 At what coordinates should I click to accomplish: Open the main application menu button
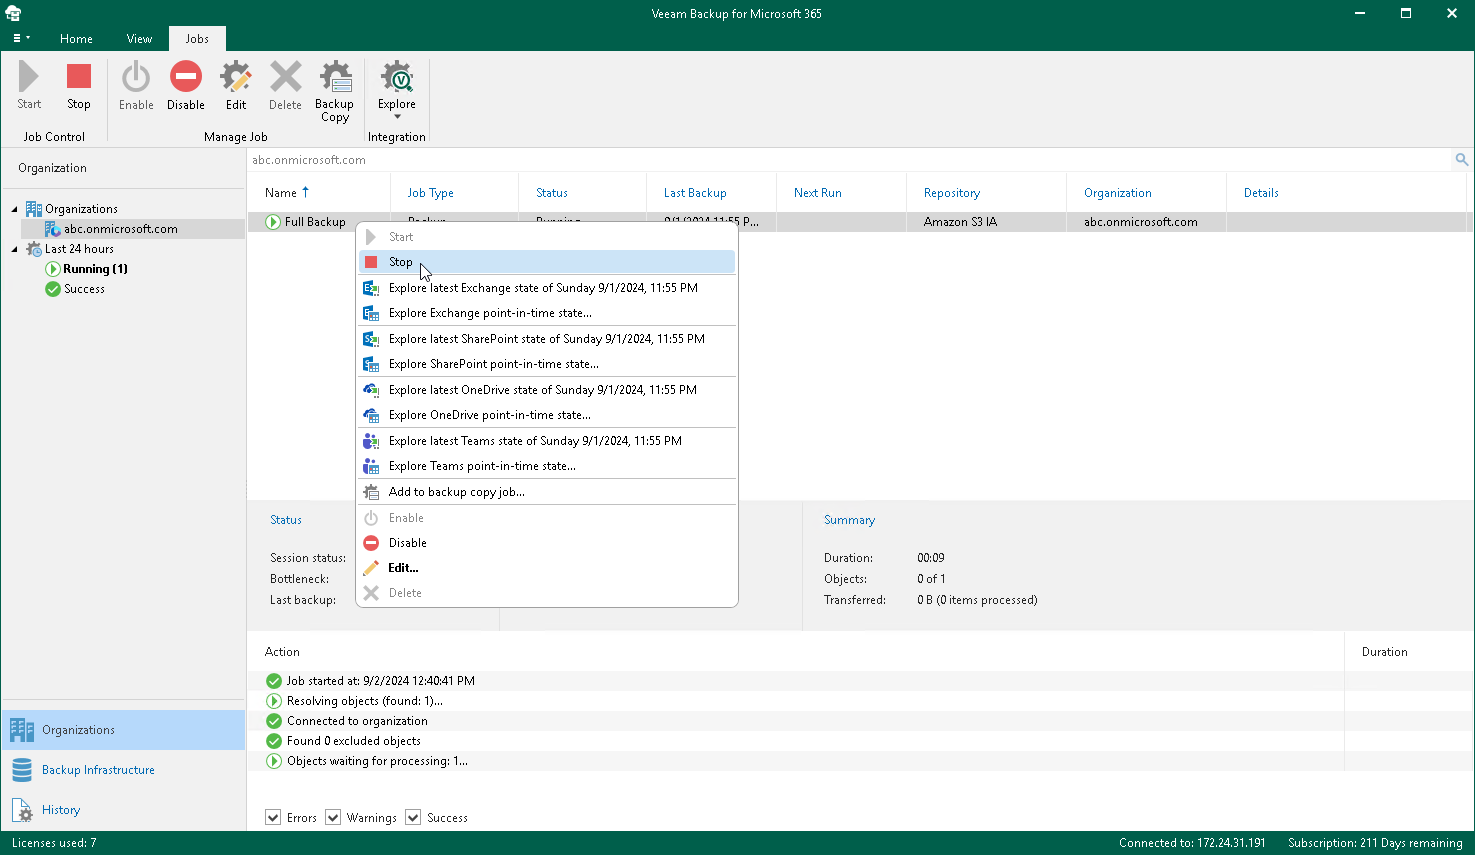pos(20,38)
